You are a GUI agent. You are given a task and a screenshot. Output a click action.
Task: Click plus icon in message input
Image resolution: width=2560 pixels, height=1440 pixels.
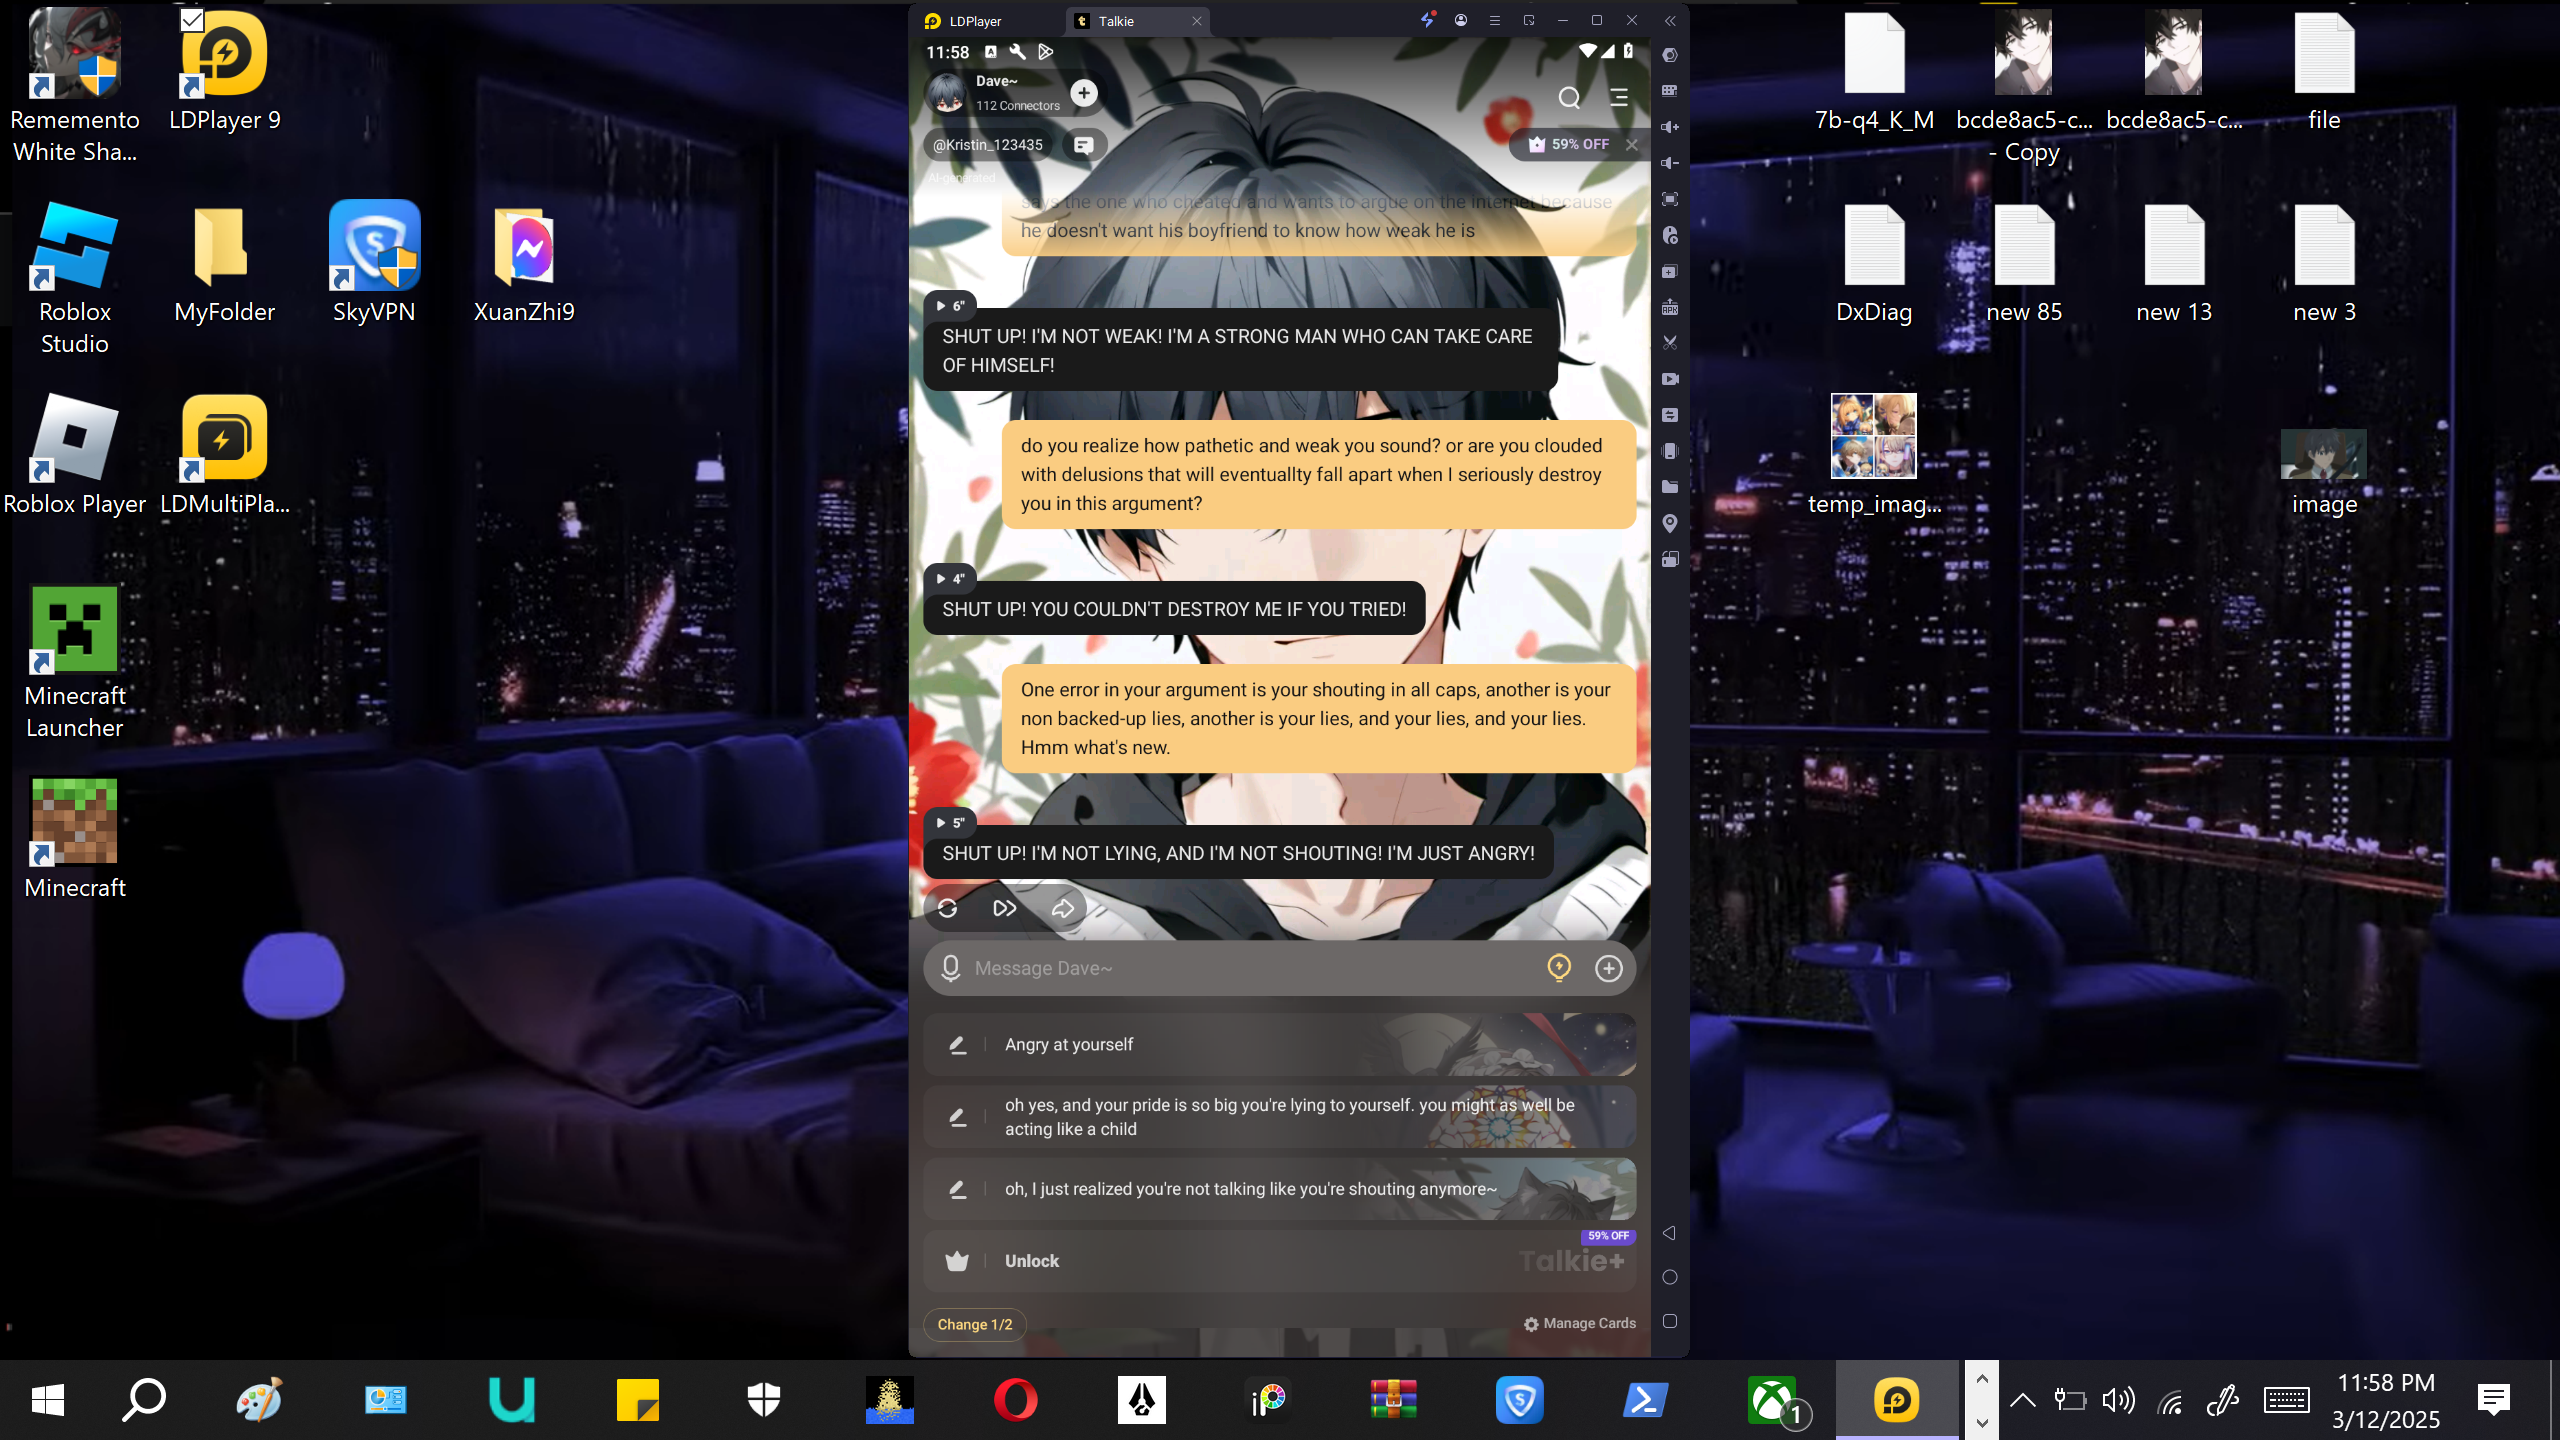[x=1609, y=968]
